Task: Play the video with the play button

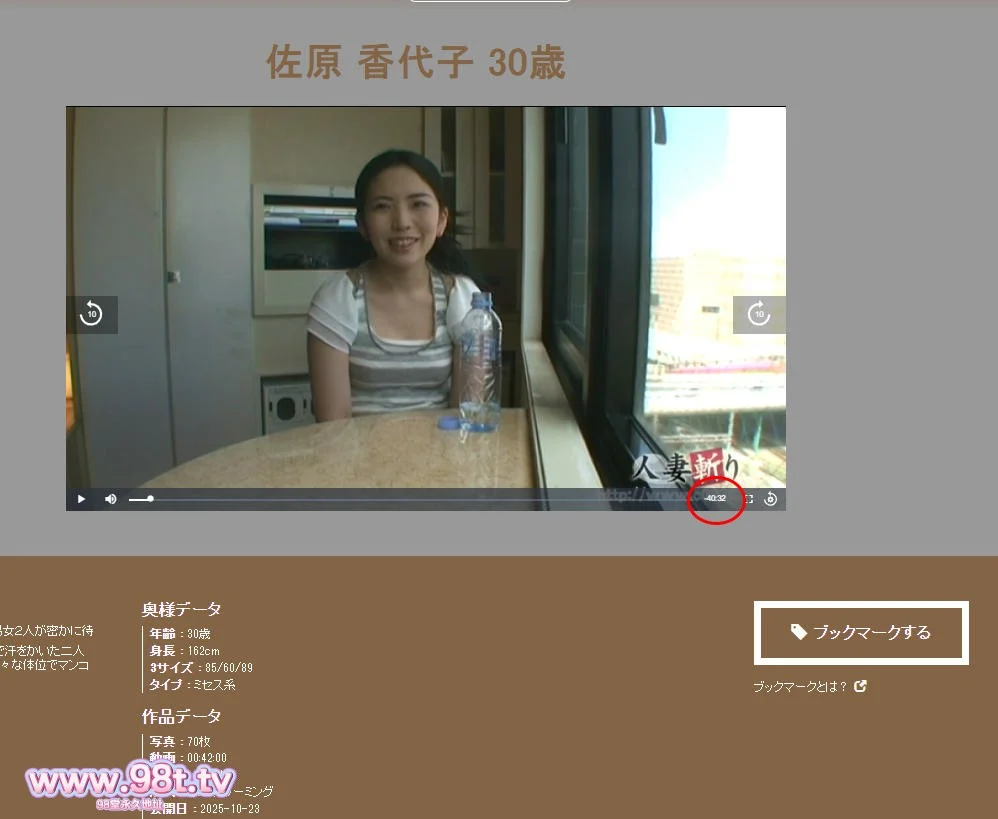Action: click(81, 499)
